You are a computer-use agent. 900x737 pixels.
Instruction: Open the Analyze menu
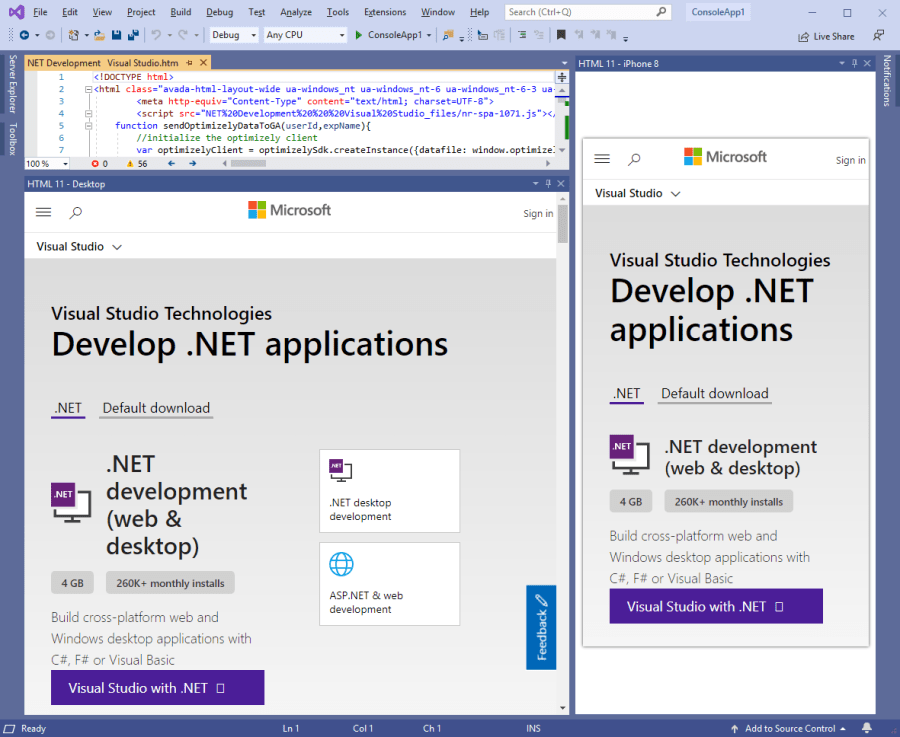tap(295, 12)
